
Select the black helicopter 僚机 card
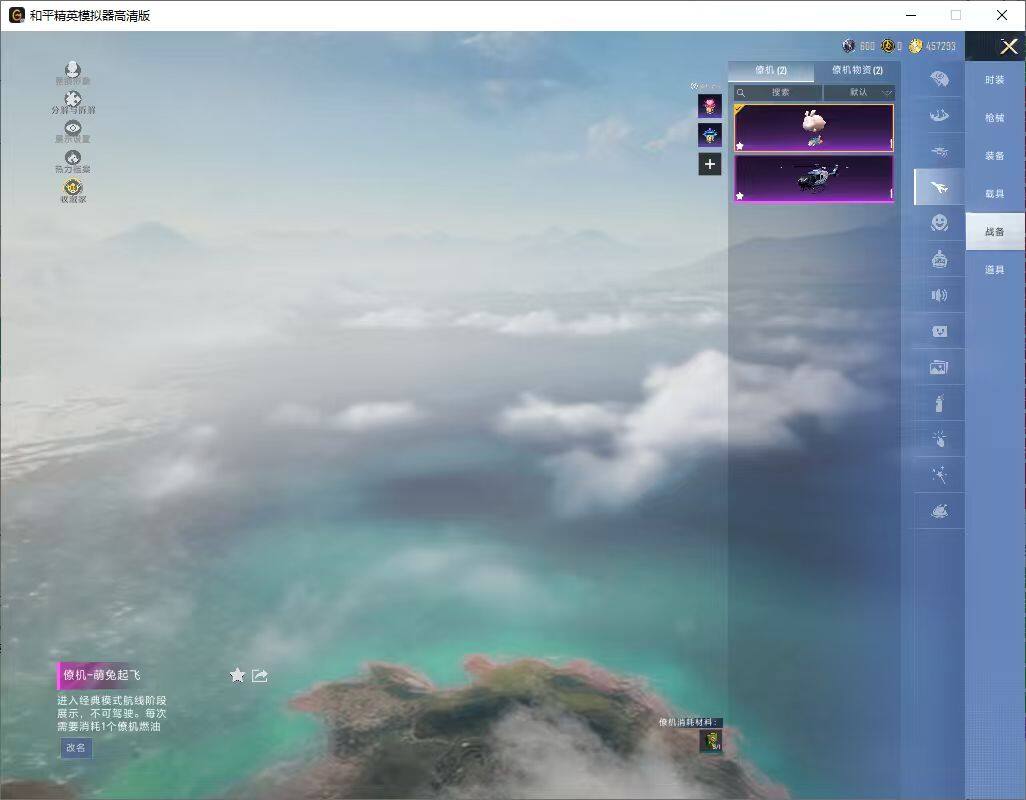[813, 178]
